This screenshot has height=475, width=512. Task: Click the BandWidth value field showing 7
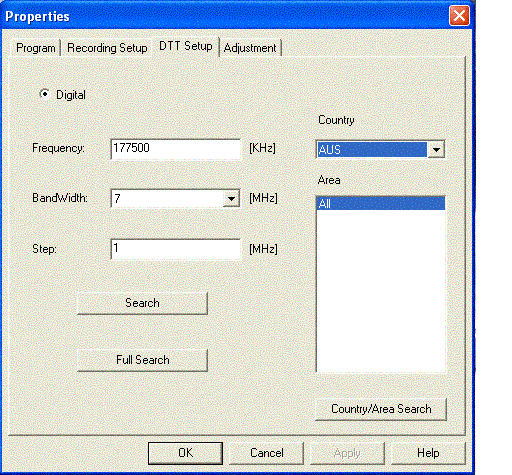click(167, 199)
